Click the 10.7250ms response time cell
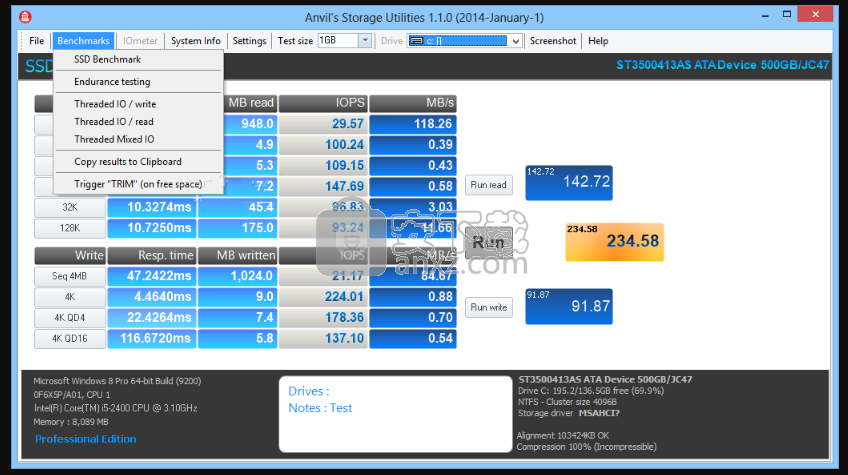The image size is (848, 475). (x=152, y=228)
